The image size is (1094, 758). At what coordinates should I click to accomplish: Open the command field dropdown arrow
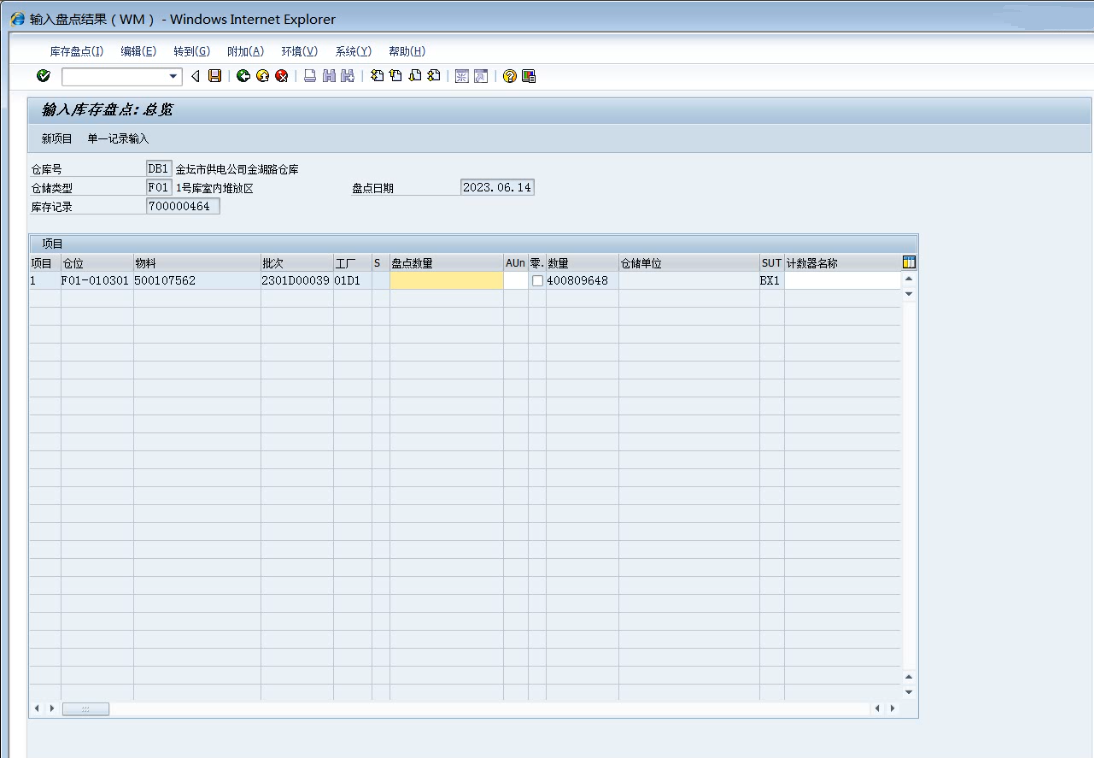pyautogui.click(x=173, y=77)
